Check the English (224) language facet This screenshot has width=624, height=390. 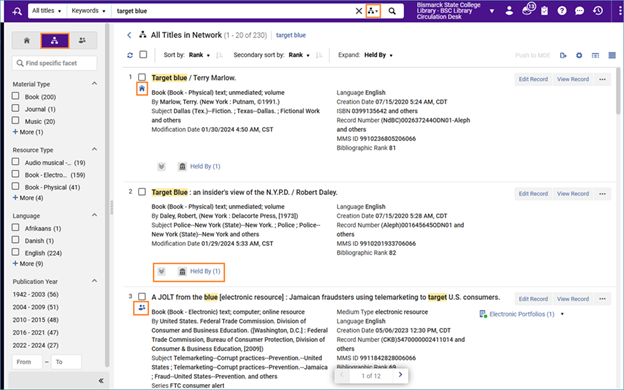click(x=16, y=252)
